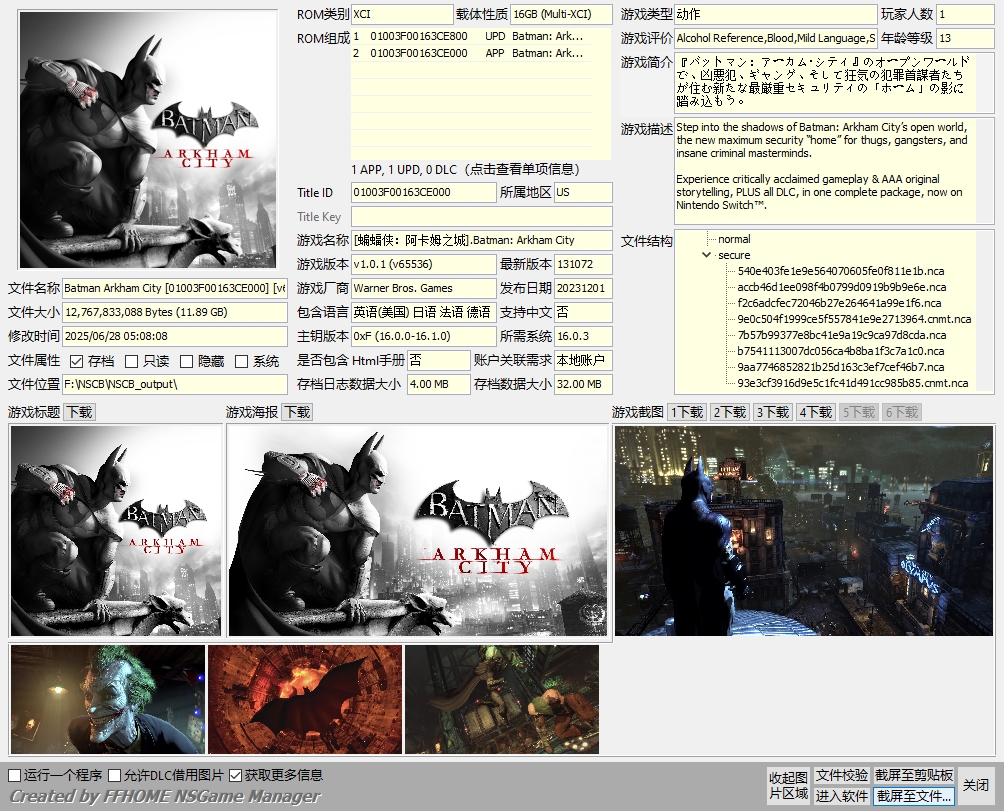
Task: Click the large Gotham rooftop screenshot
Action: pos(804,531)
